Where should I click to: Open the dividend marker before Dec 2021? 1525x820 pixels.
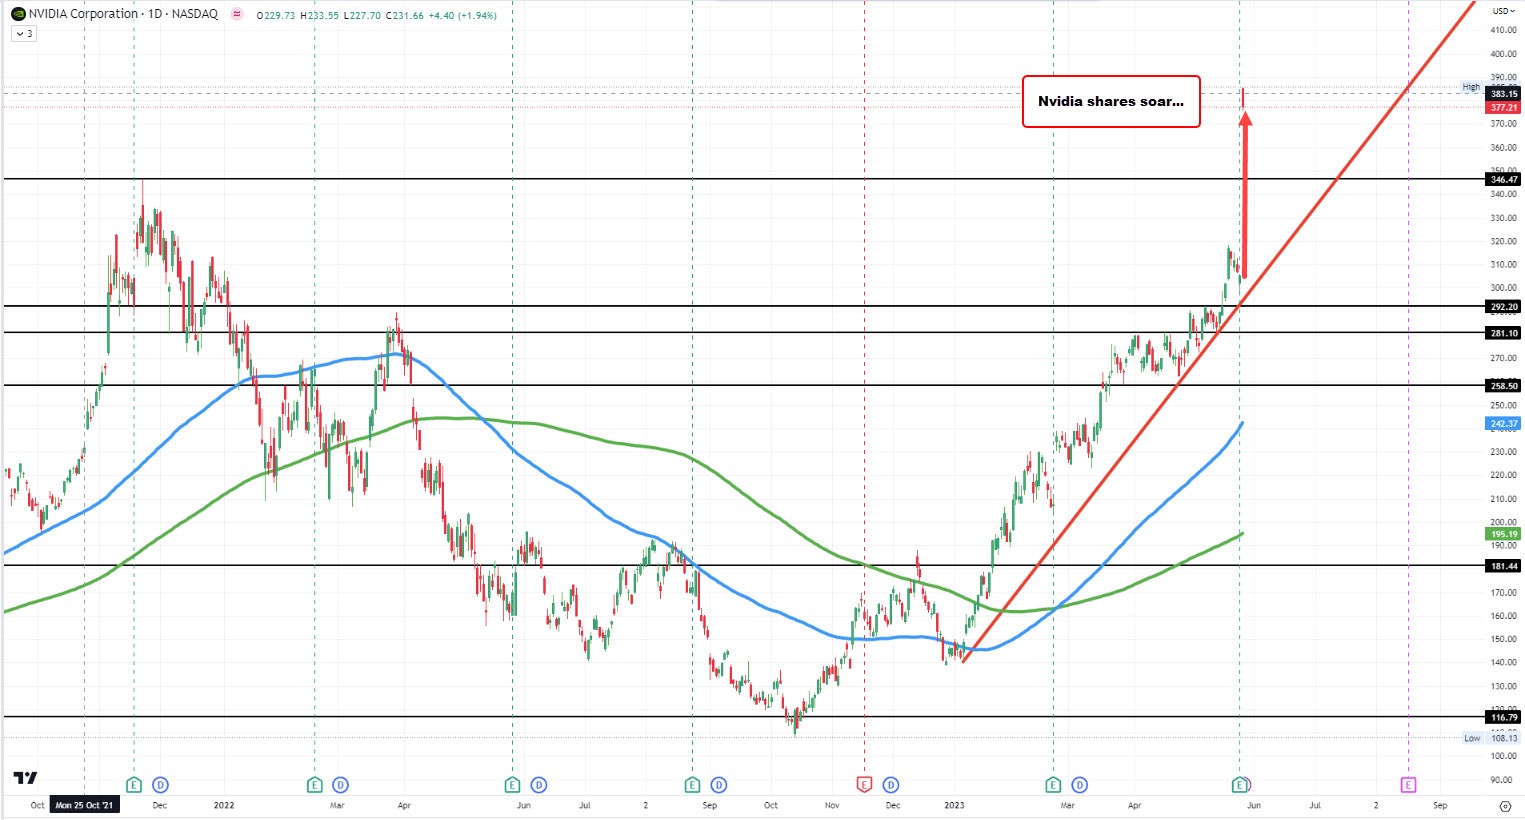pos(160,785)
